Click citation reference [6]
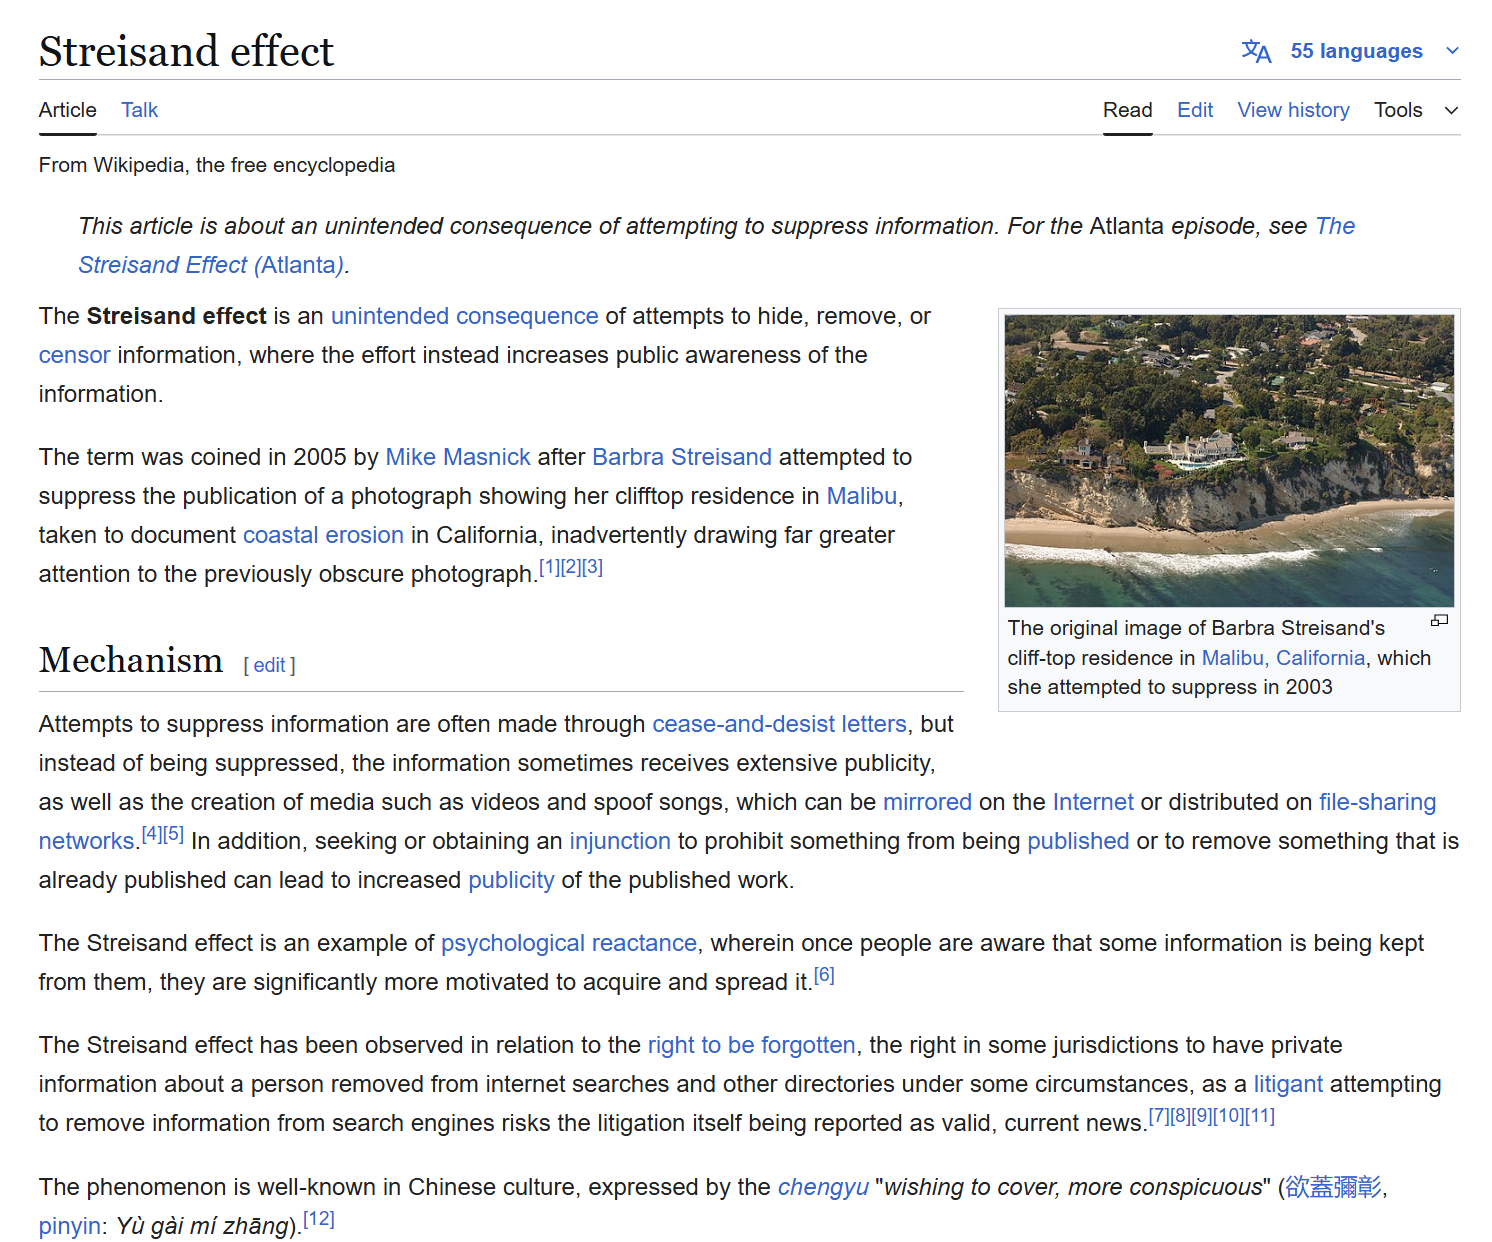This screenshot has width=1492, height=1242. point(824,975)
